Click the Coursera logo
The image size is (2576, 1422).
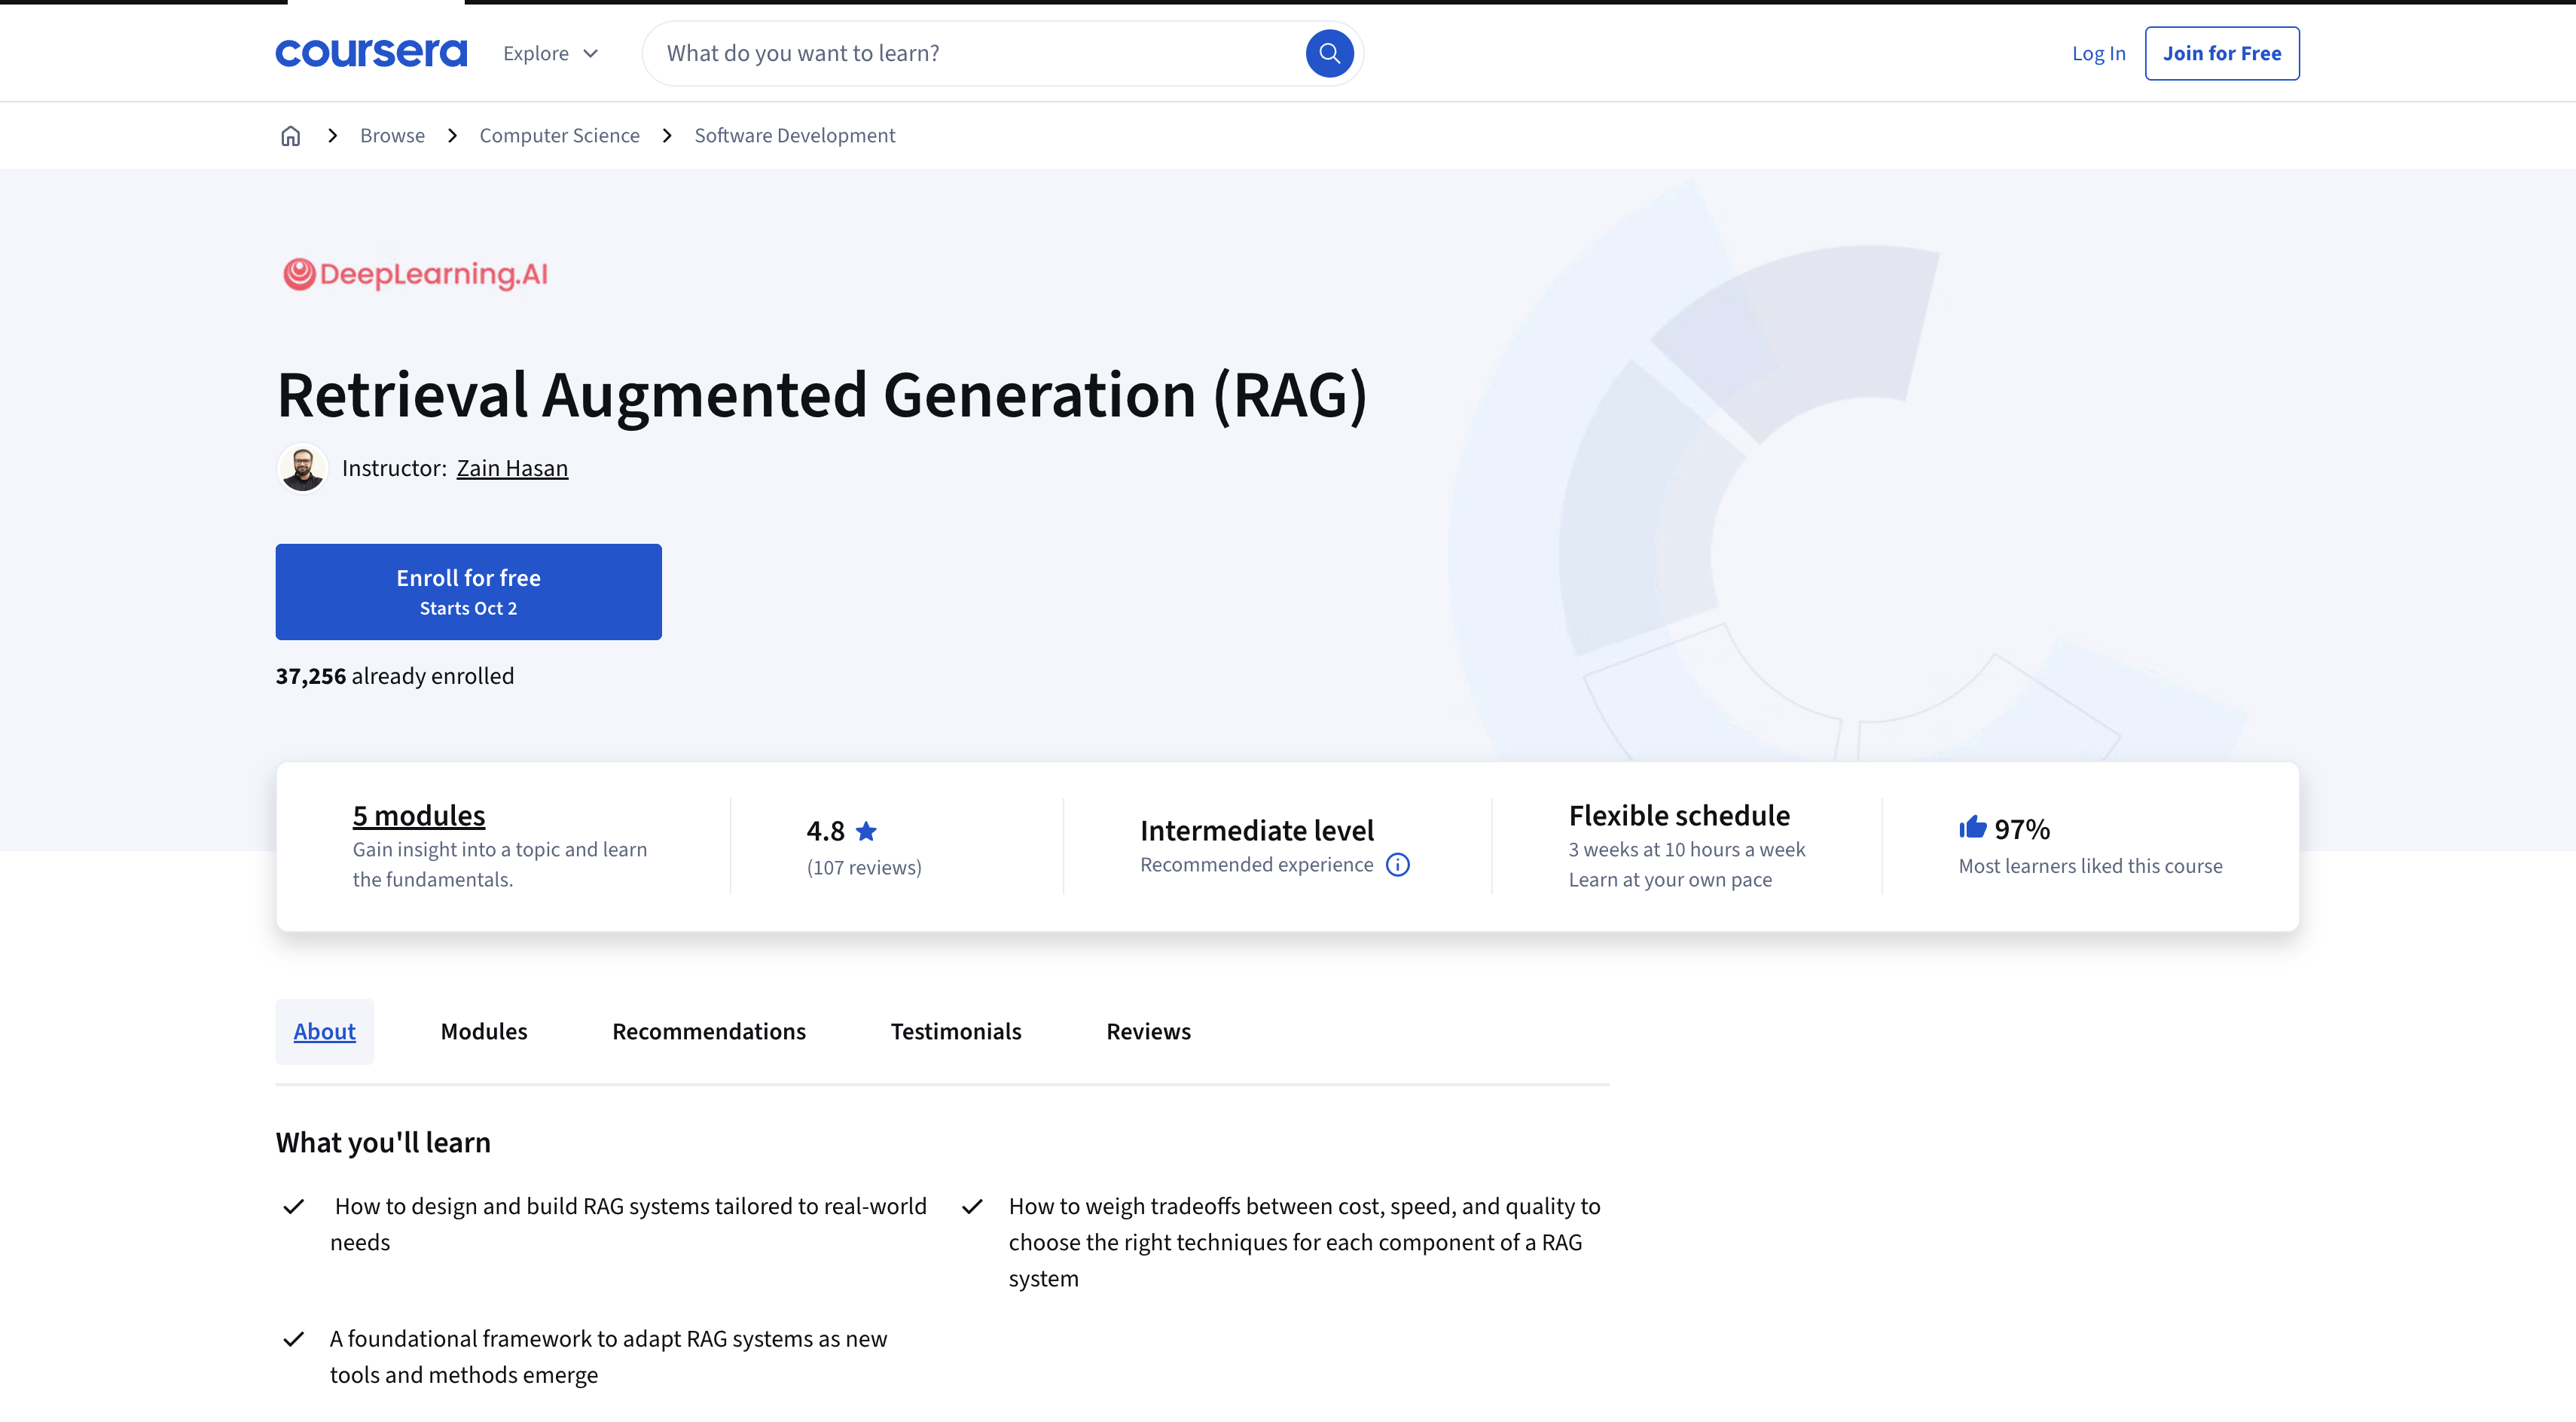(371, 53)
